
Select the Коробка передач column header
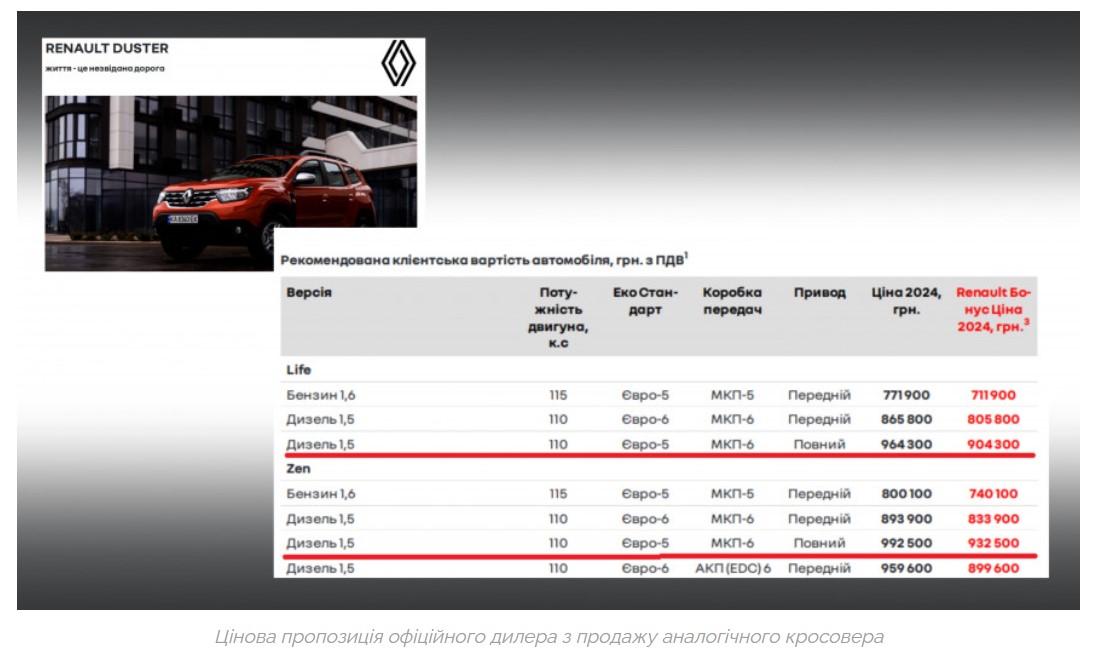732,301
